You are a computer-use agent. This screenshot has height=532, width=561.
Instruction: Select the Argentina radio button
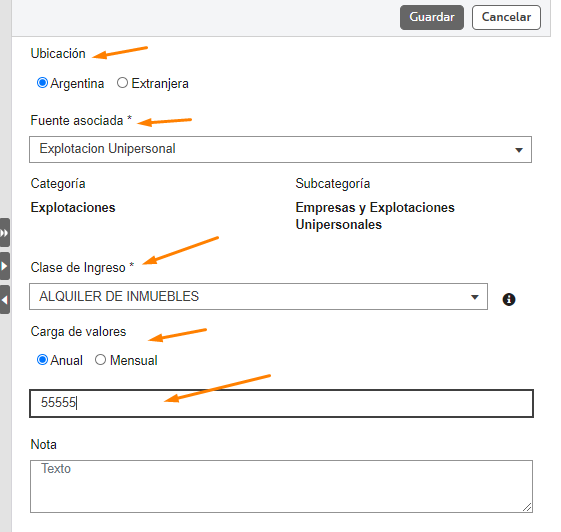click(42, 83)
